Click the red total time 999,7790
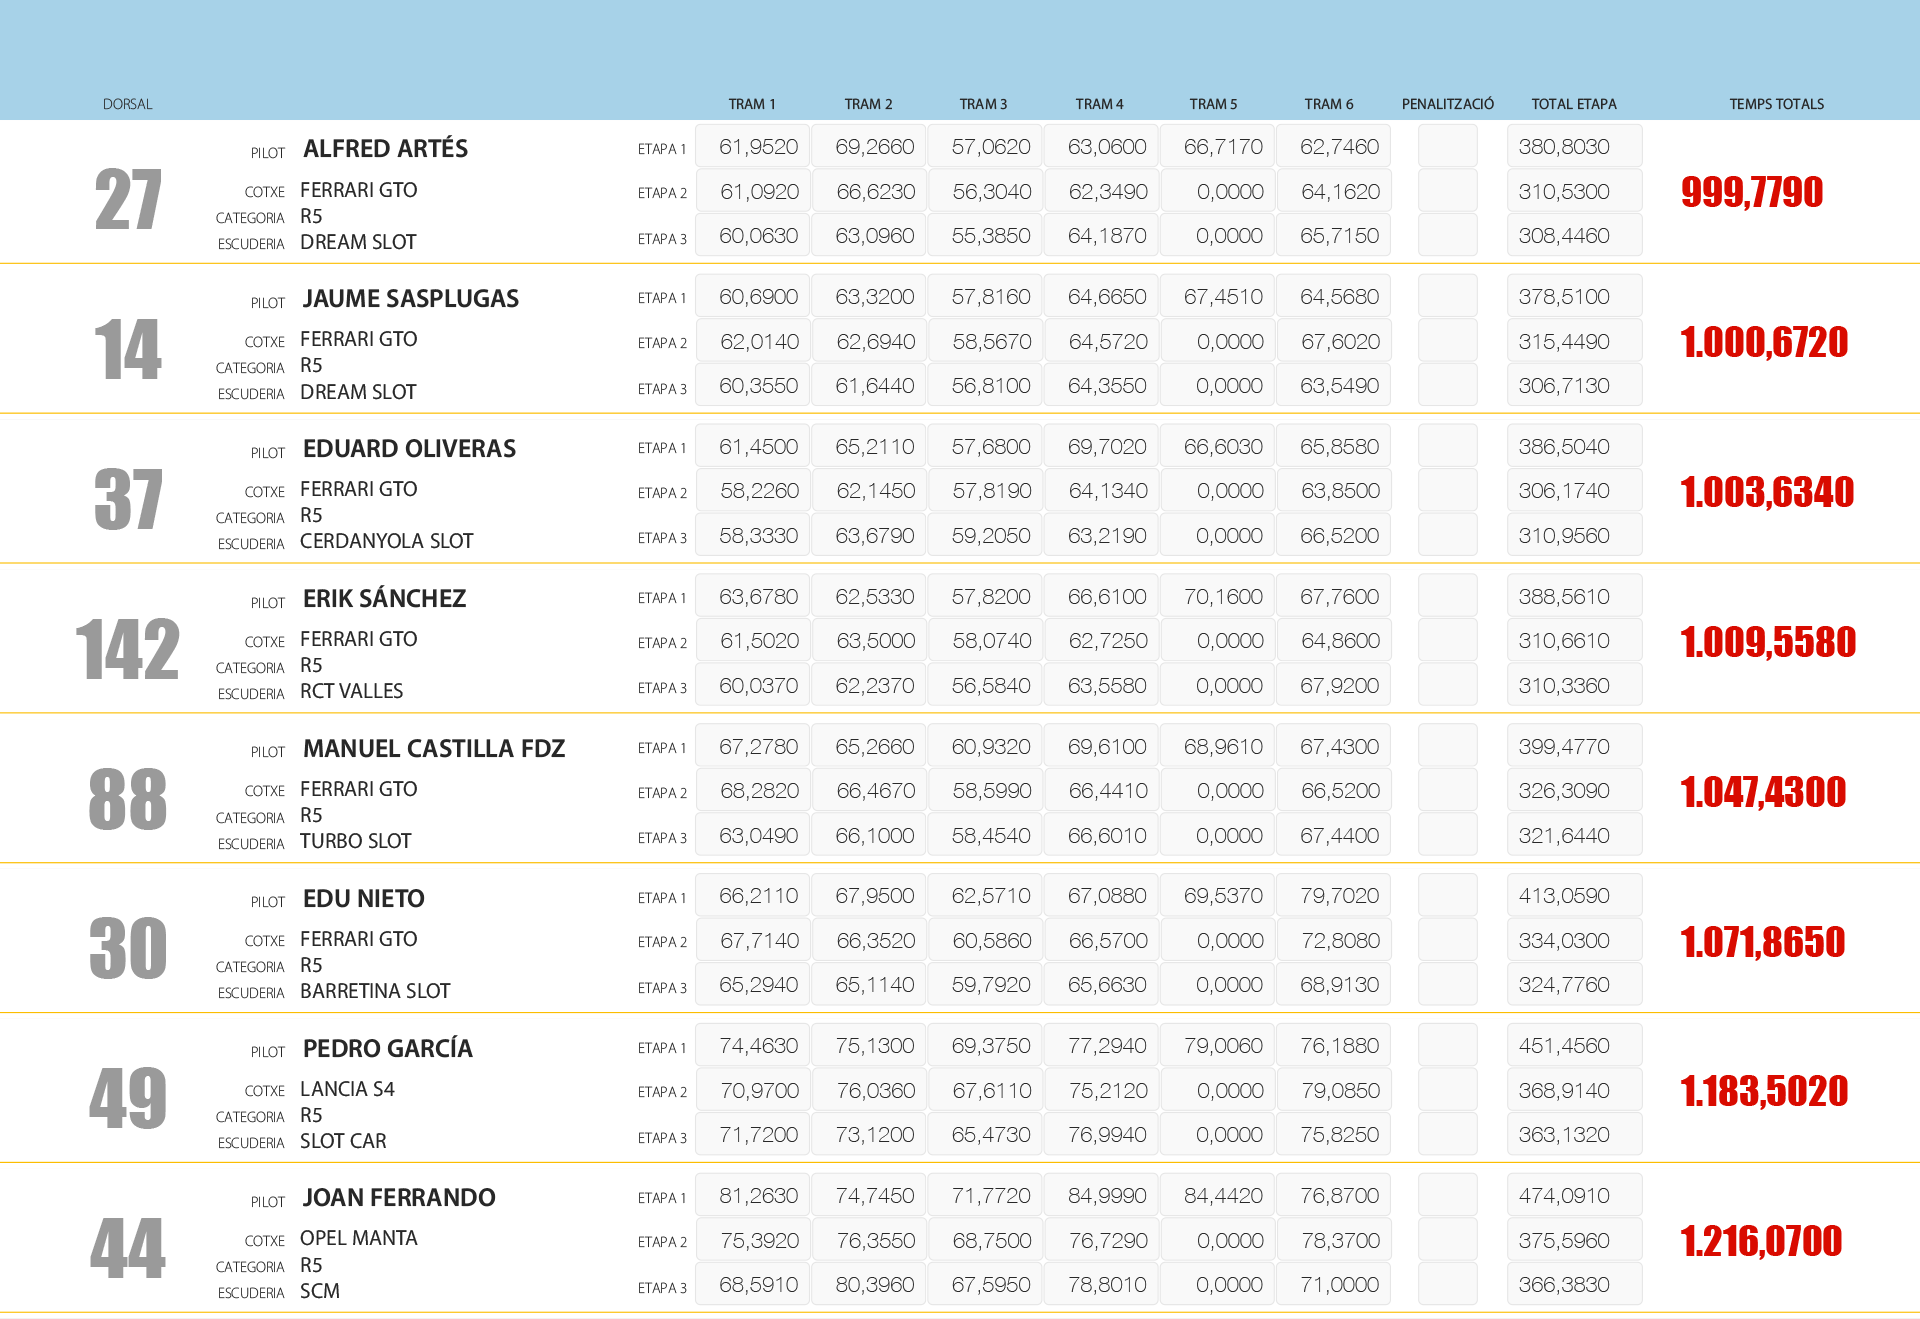 (x=1751, y=192)
